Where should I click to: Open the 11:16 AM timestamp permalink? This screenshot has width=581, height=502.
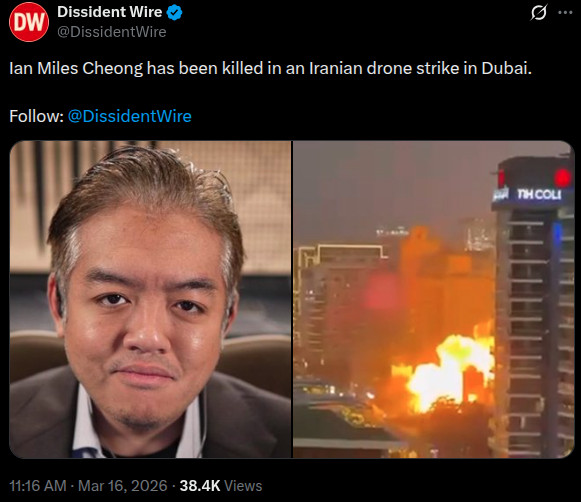click(x=37, y=486)
